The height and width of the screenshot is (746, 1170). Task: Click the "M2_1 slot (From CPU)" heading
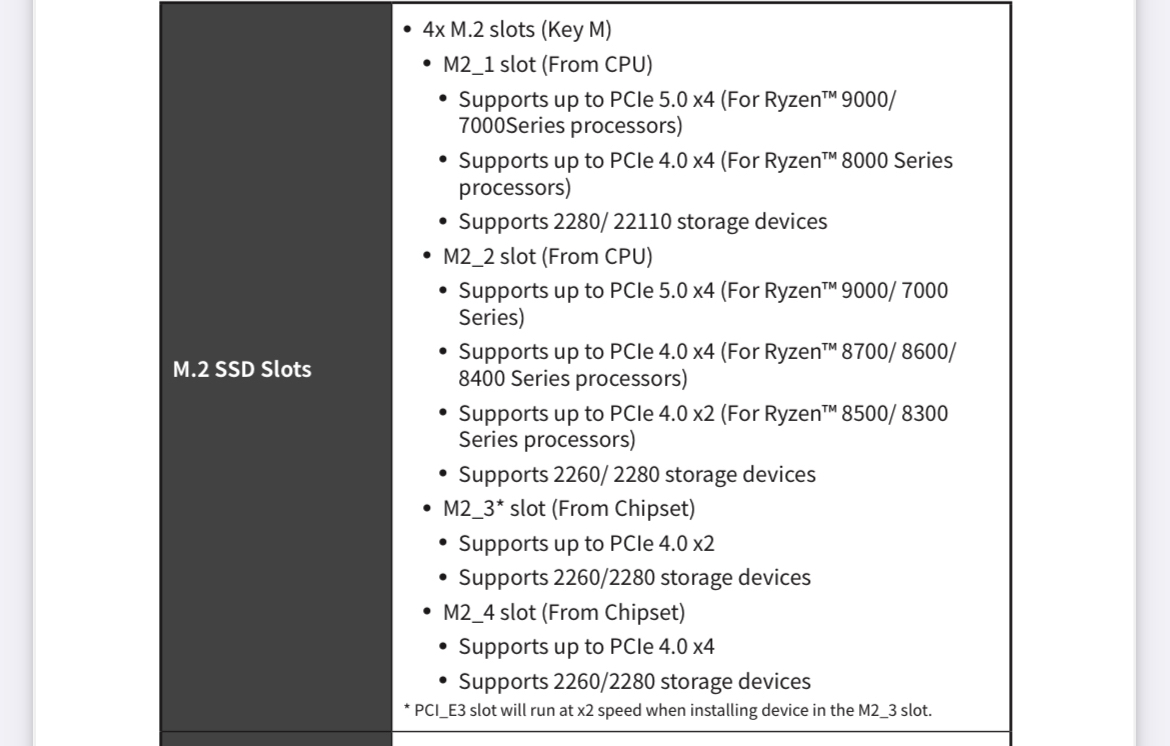547,65
